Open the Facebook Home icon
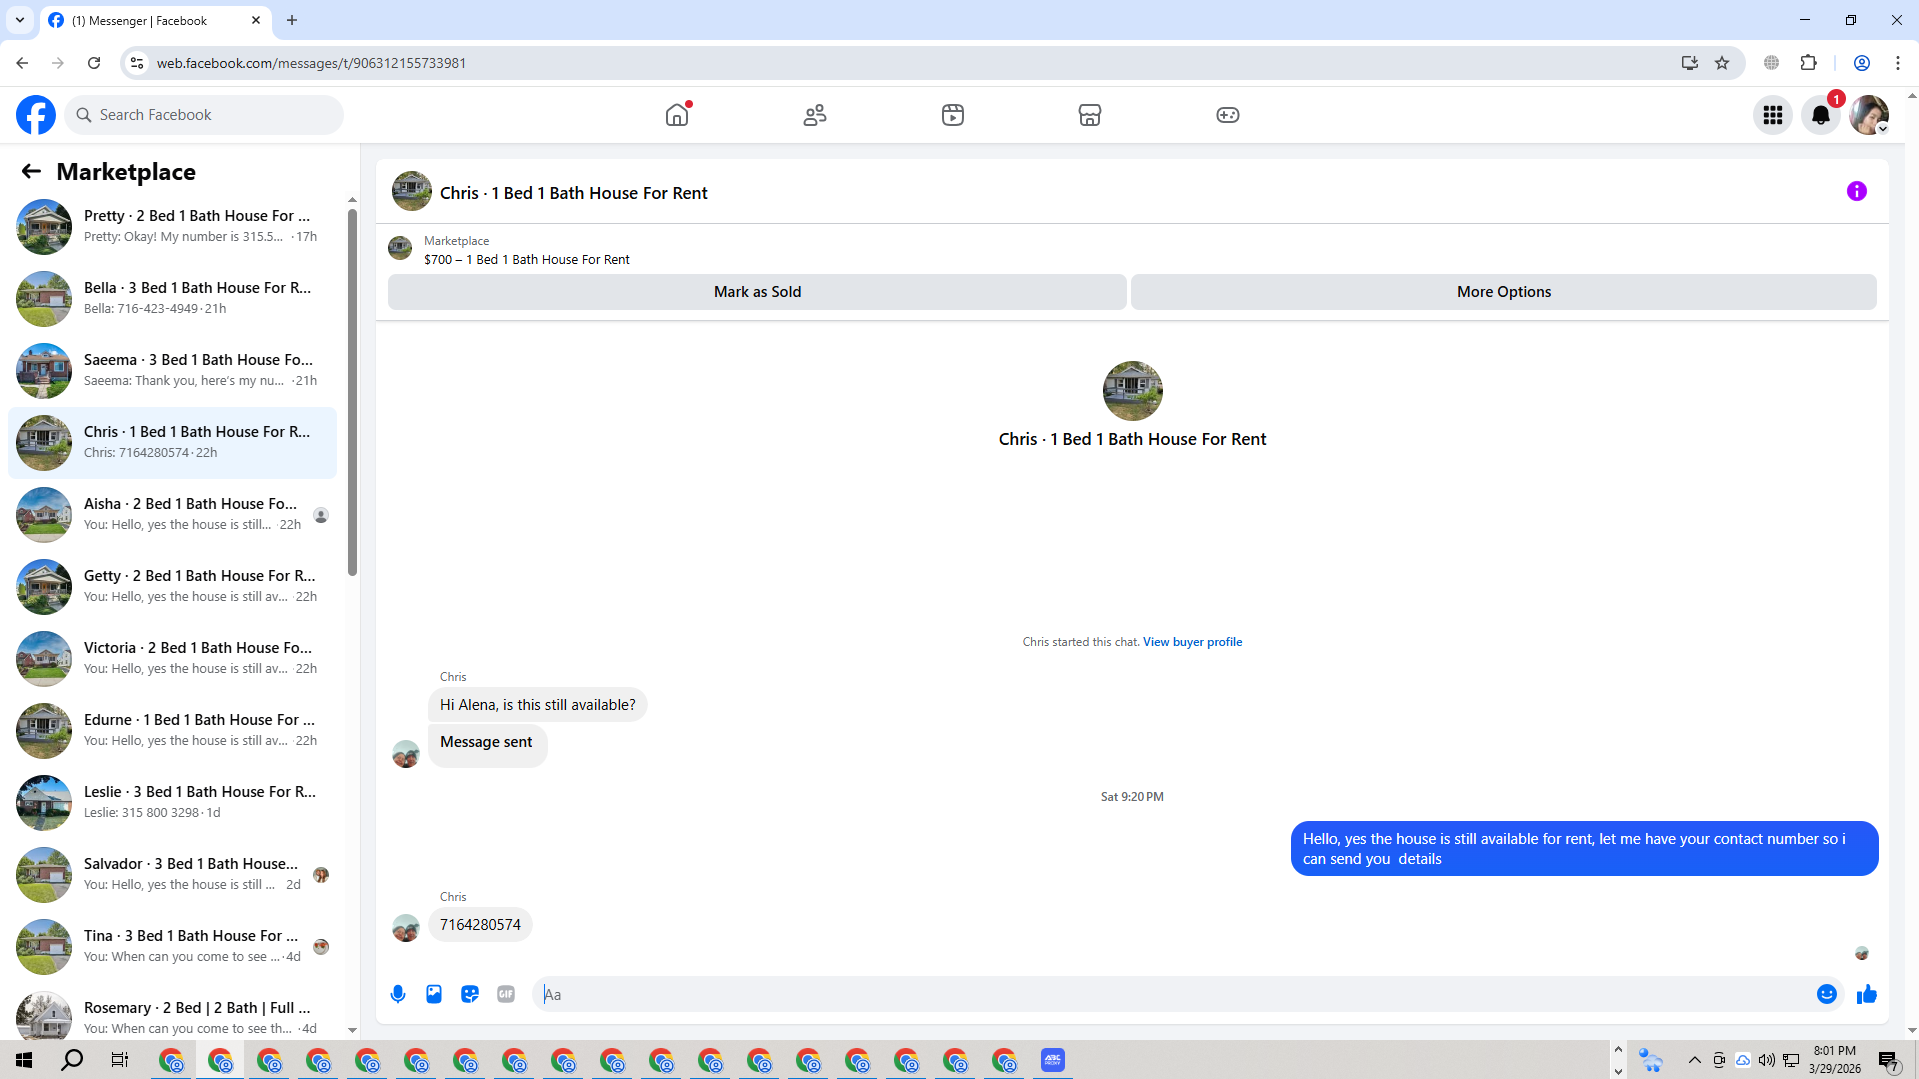This screenshot has height=1079, width=1919. [x=677, y=115]
